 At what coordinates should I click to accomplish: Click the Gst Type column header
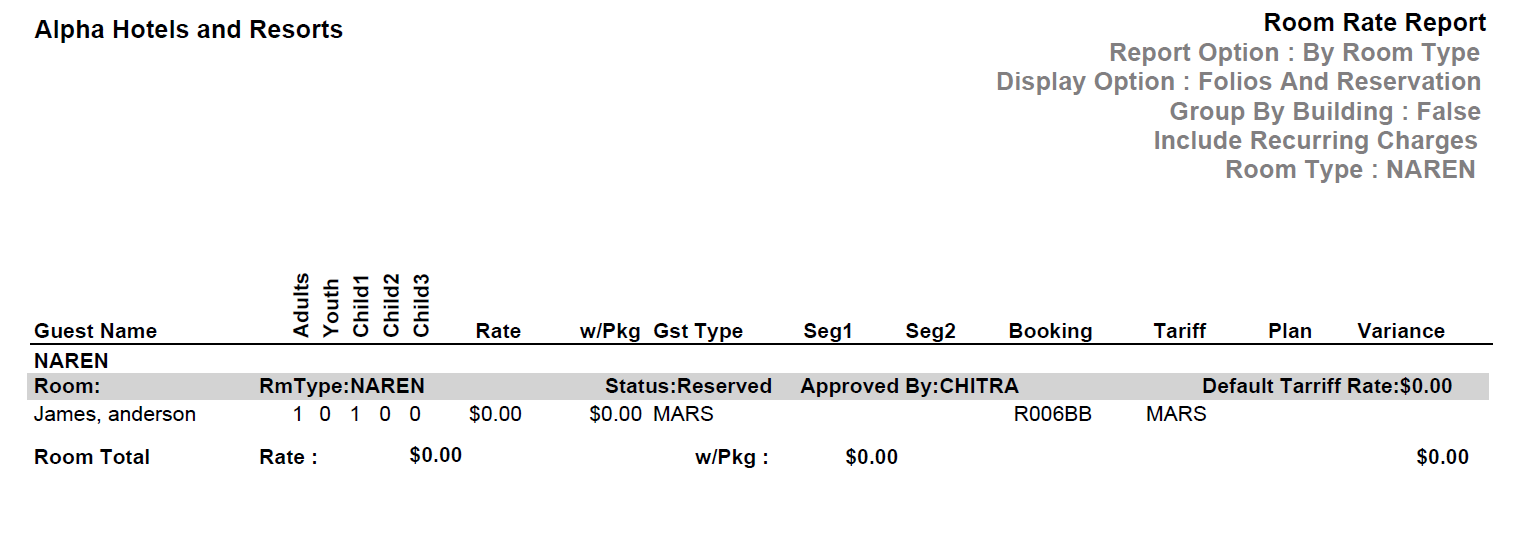[698, 331]
